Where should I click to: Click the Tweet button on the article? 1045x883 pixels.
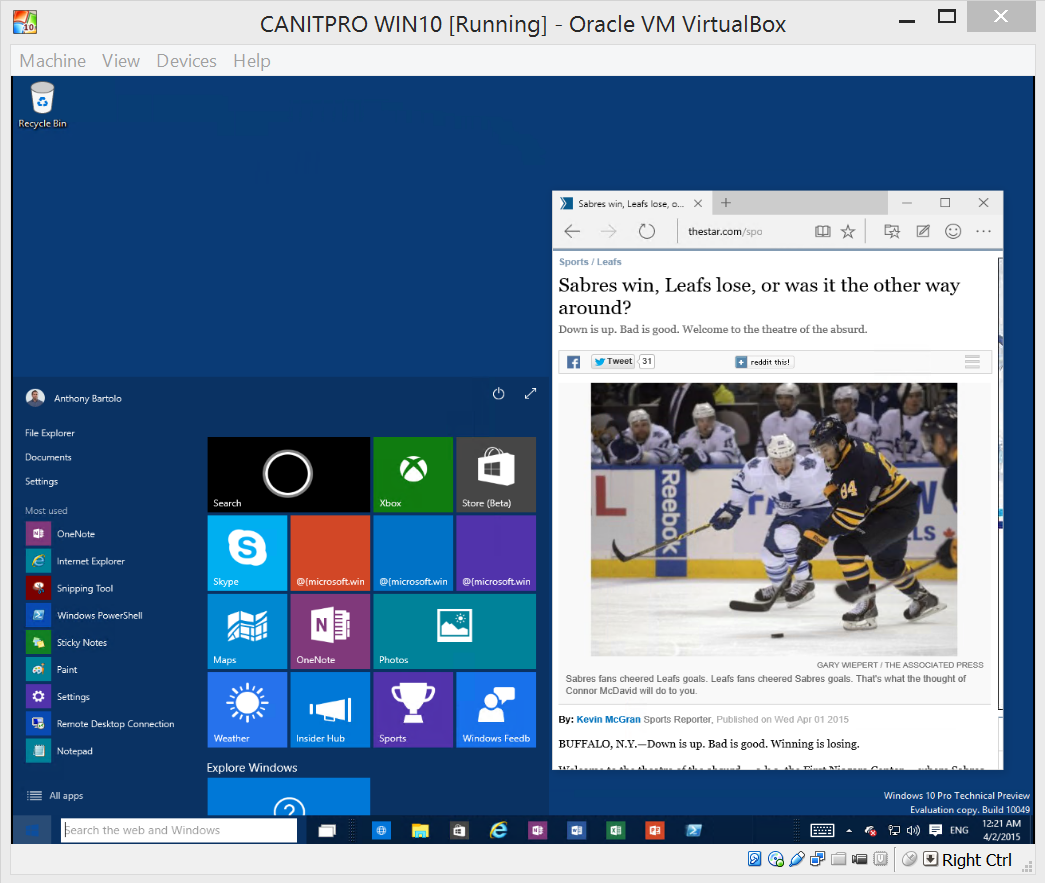tap(612, 362)
